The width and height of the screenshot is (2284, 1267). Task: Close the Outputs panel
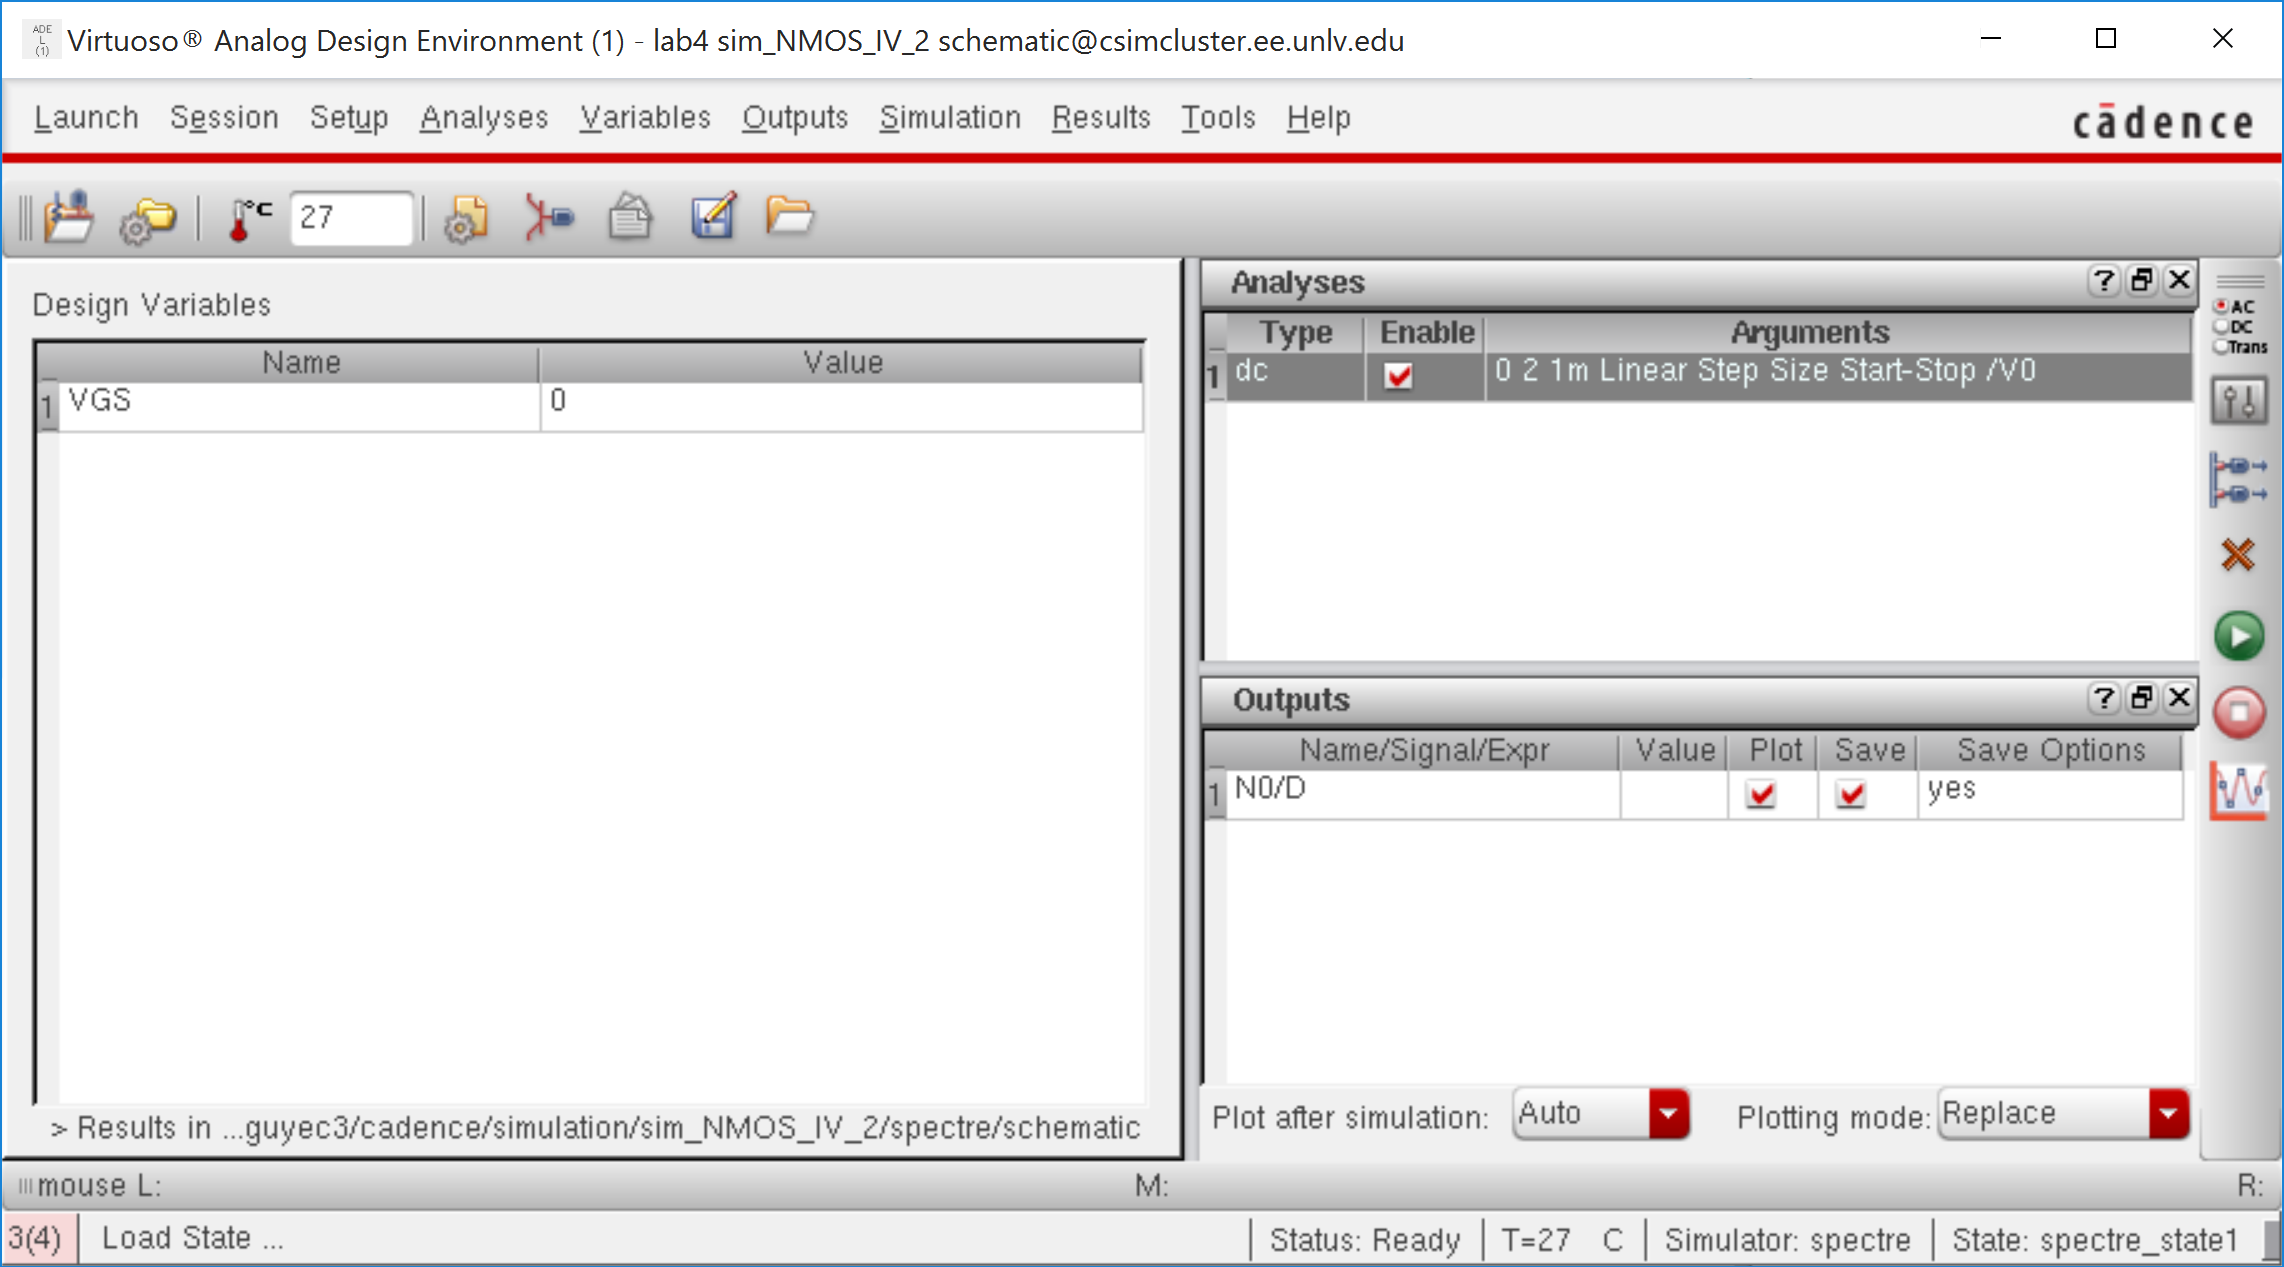pyautogui.click(x=2178, y=698)
